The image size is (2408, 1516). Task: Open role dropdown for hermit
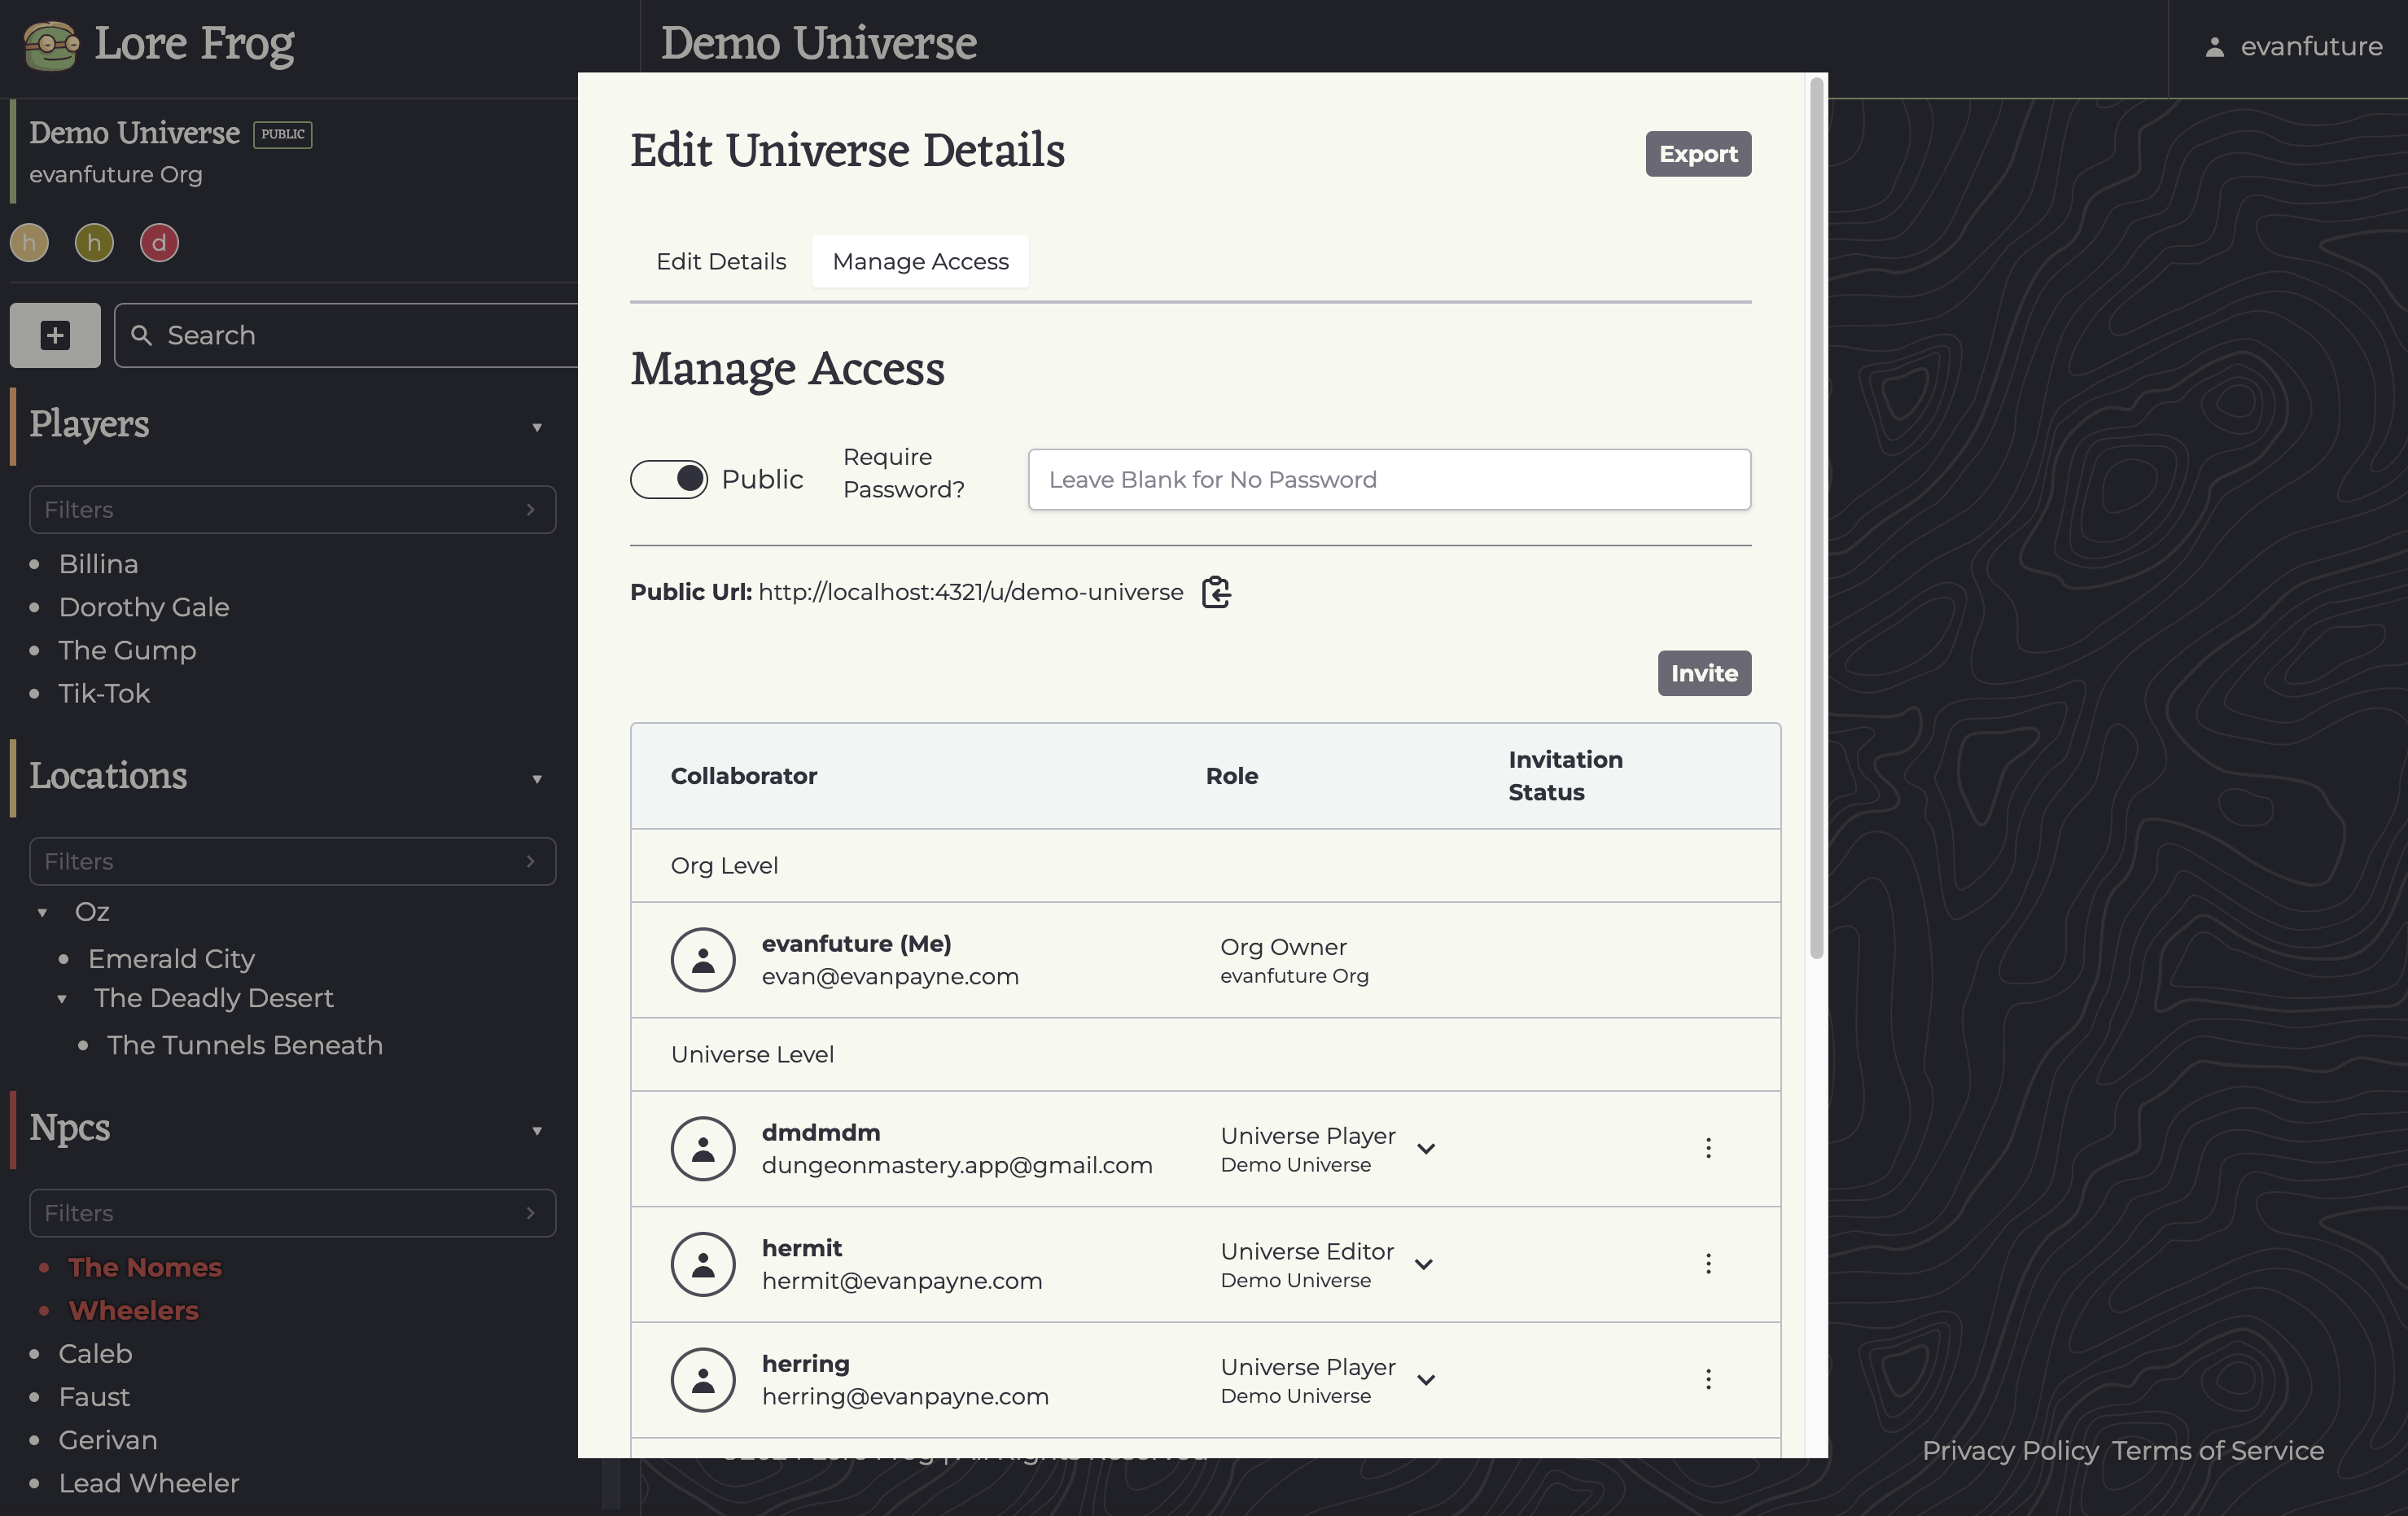1424,1264
